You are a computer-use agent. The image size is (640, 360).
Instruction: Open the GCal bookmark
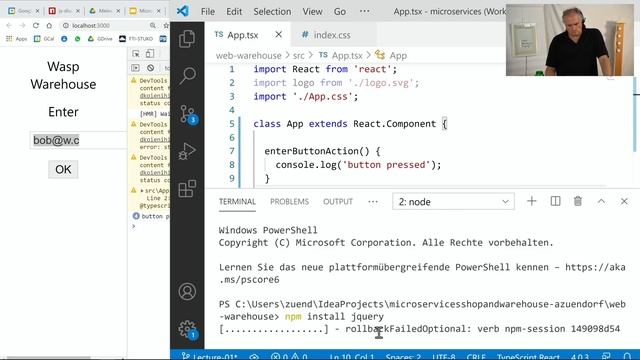[x=44, y=39]
